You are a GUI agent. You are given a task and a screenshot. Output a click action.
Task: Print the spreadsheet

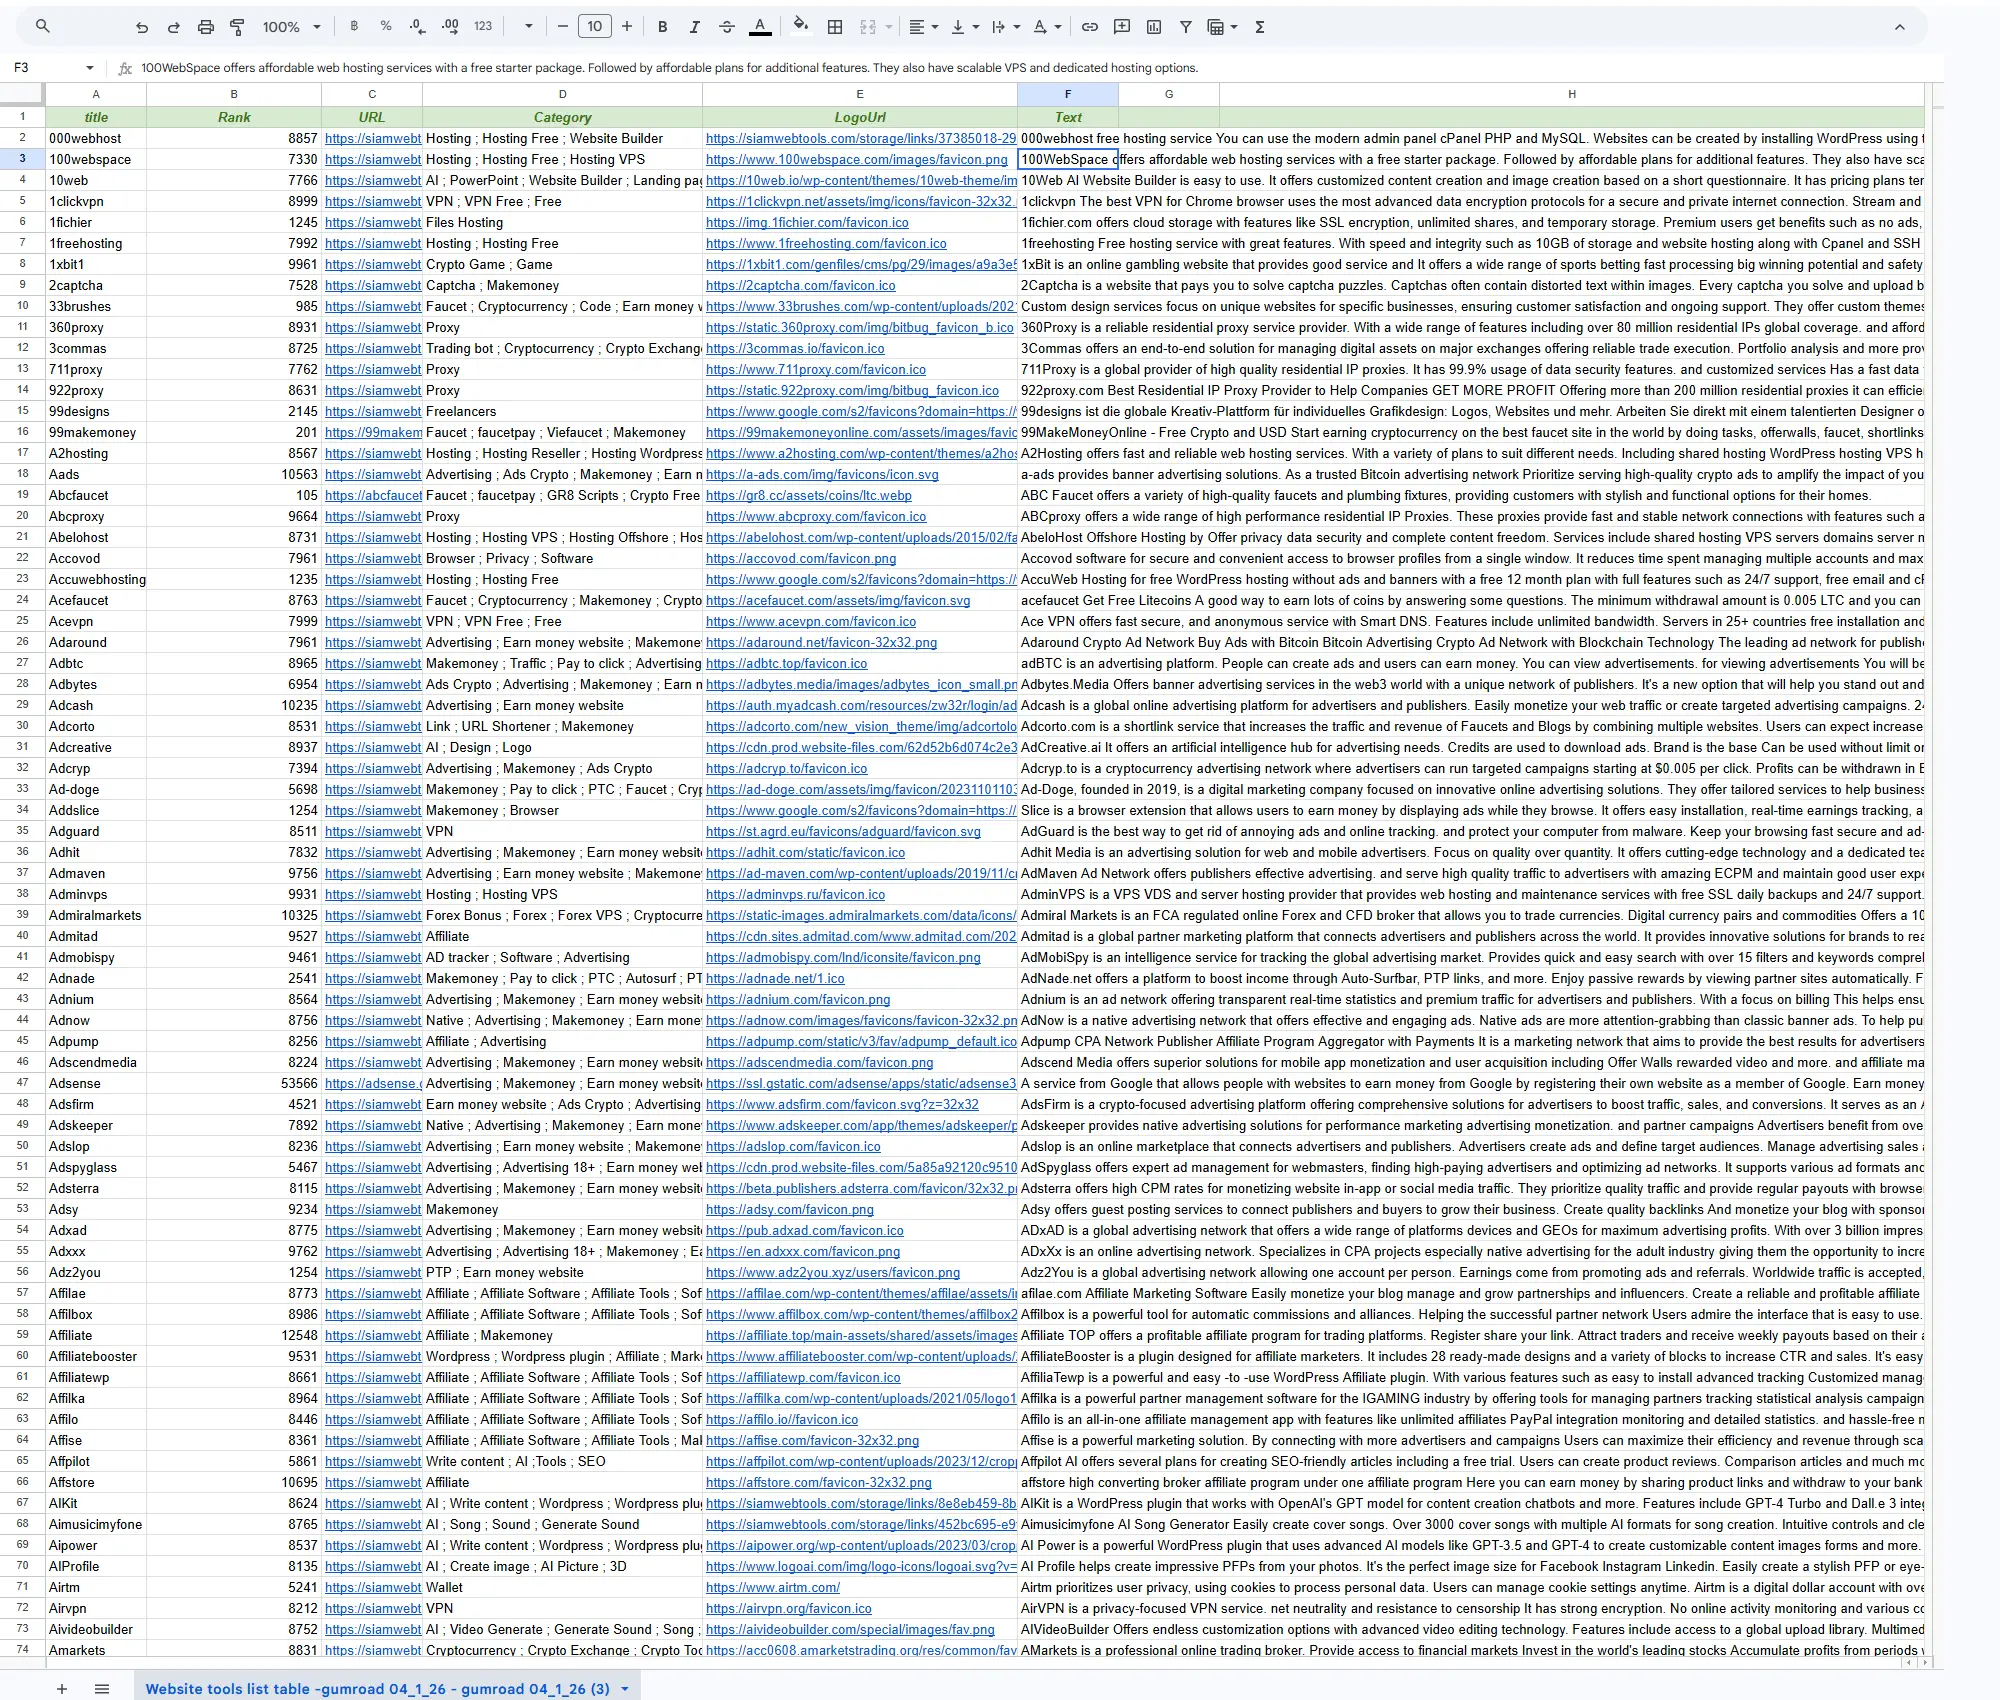point(205,27)
